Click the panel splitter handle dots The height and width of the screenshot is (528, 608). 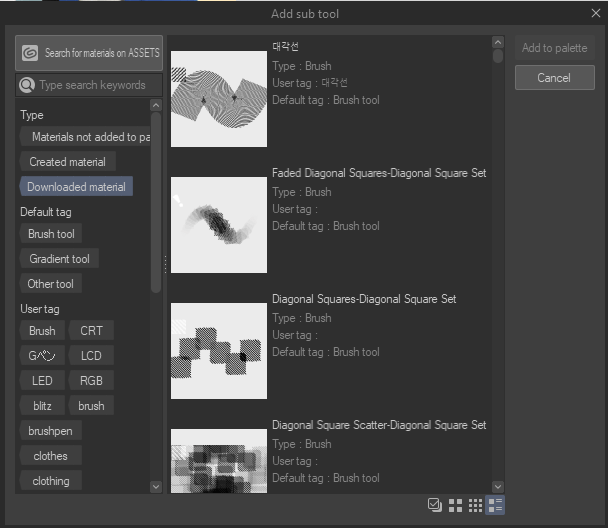pos(165,264)
